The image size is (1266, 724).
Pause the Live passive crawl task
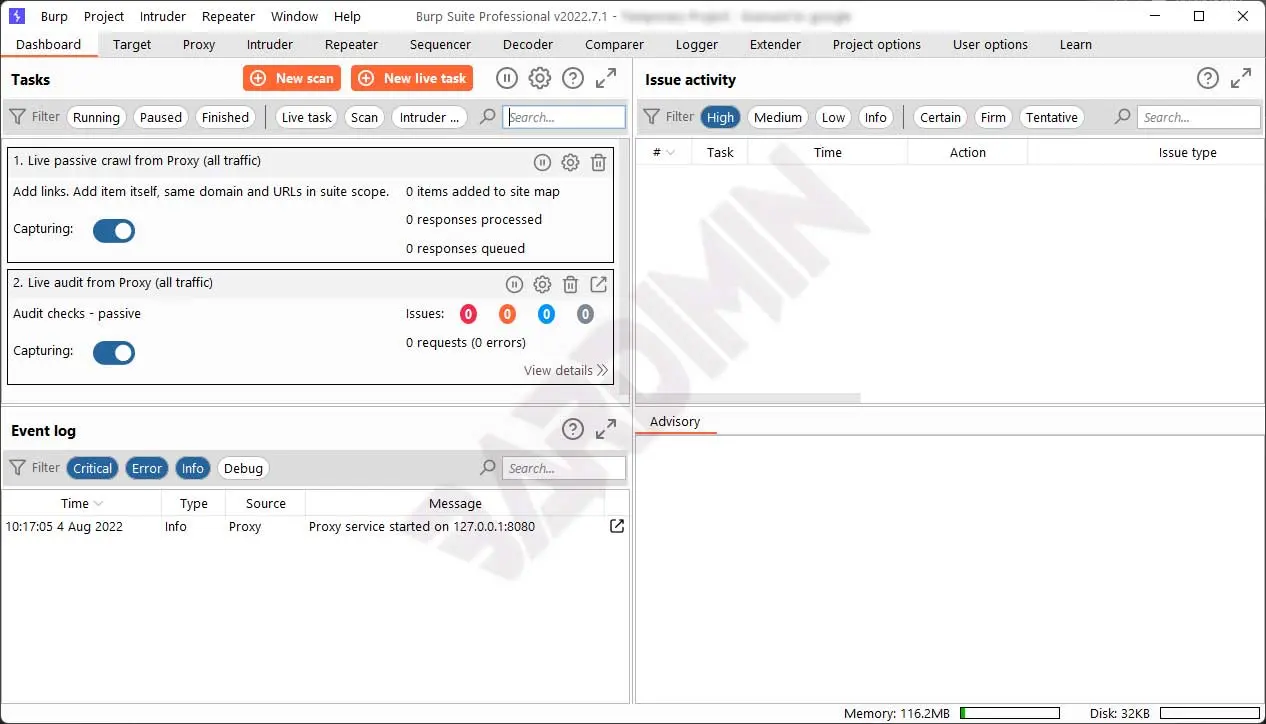[x=542, y=162]
